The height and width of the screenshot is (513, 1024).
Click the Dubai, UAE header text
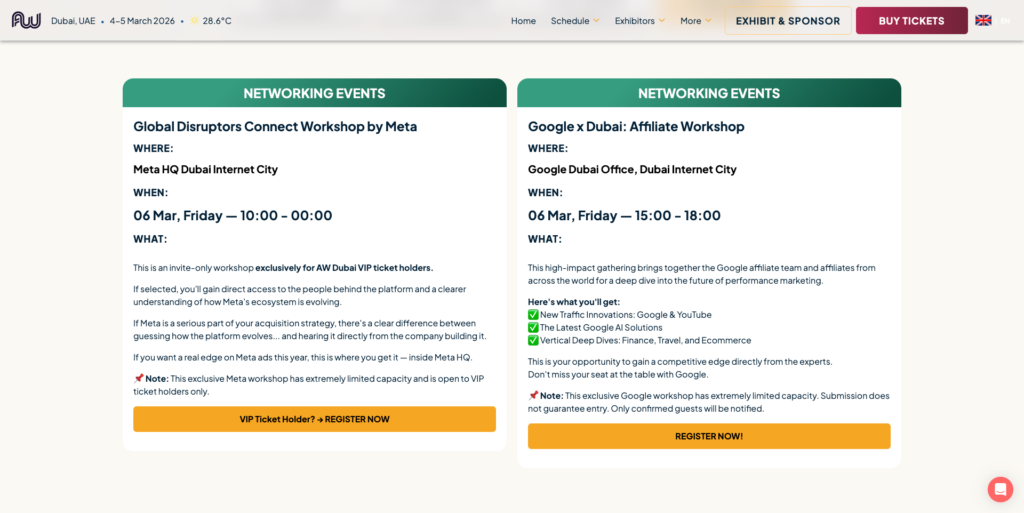(73, 21)
